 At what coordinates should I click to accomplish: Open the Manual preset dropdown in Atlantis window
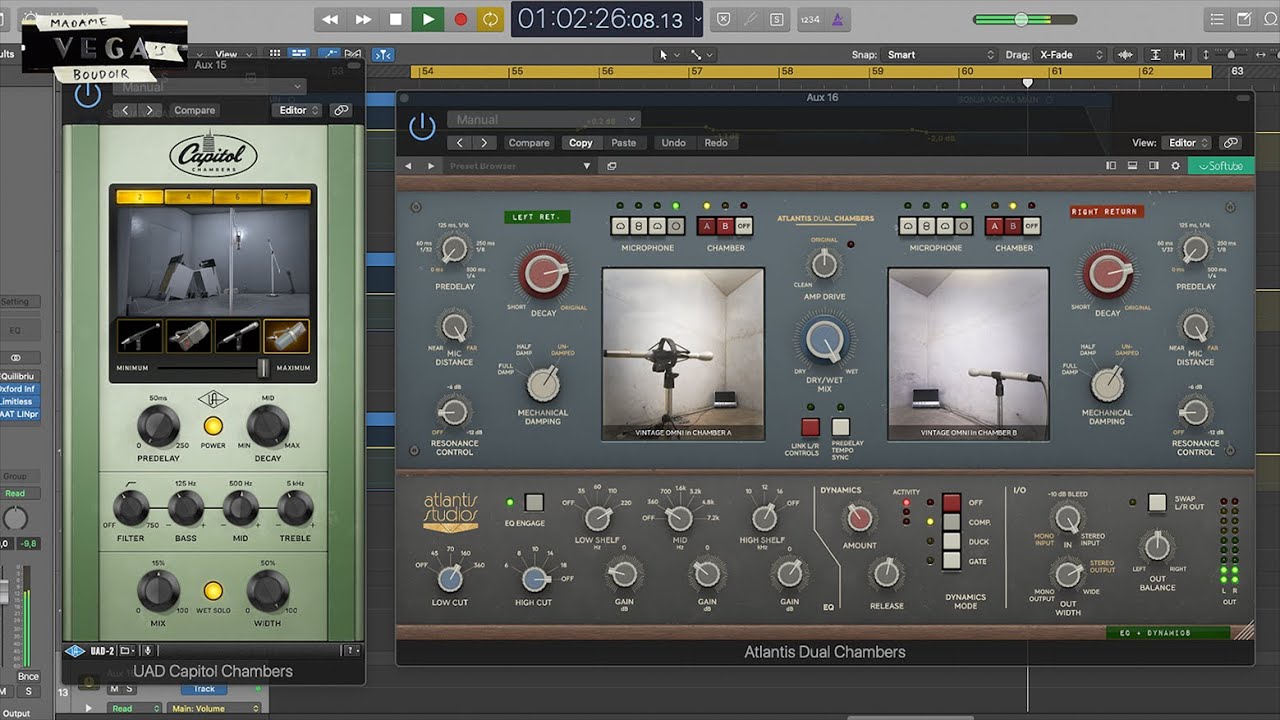[x=543, y=120]
